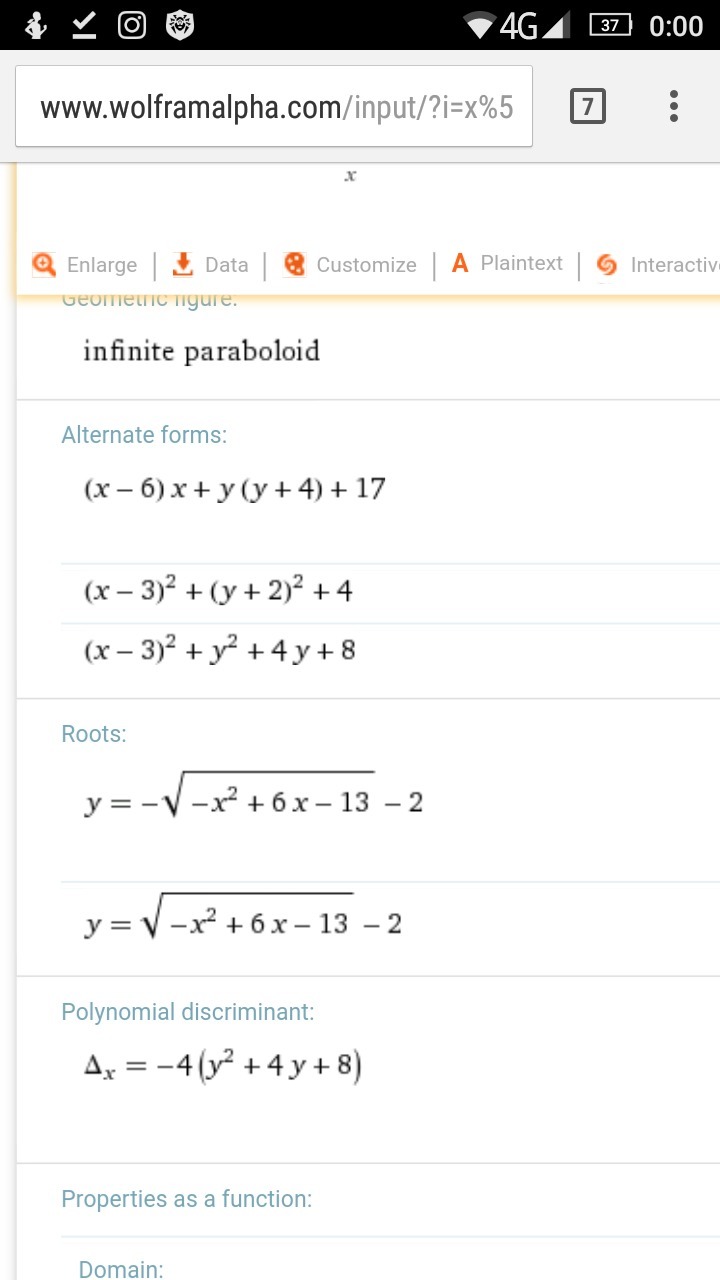Select the wolframalpha.com address bar

tap(274, 106)
